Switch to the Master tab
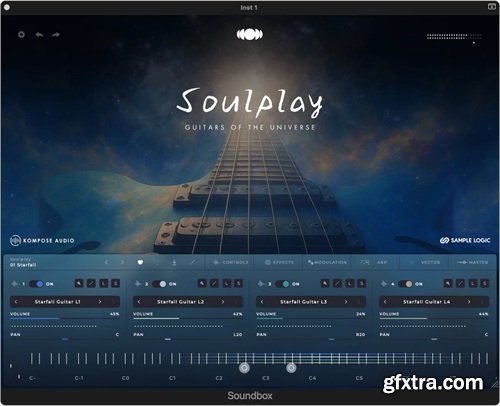This screenshot has width=500, height=406. pos(472,262)
